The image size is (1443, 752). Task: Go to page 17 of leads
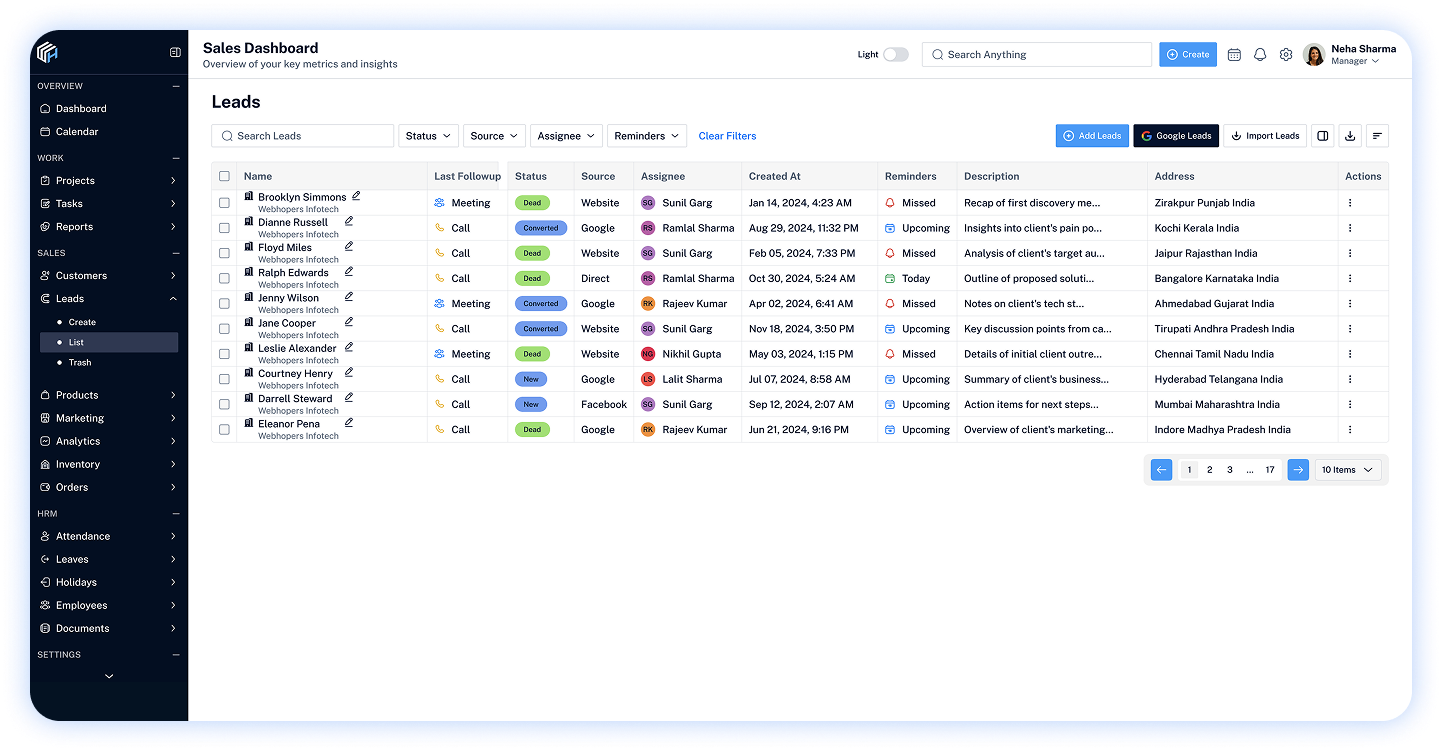pyautogui.click(x=1270, y=470)
